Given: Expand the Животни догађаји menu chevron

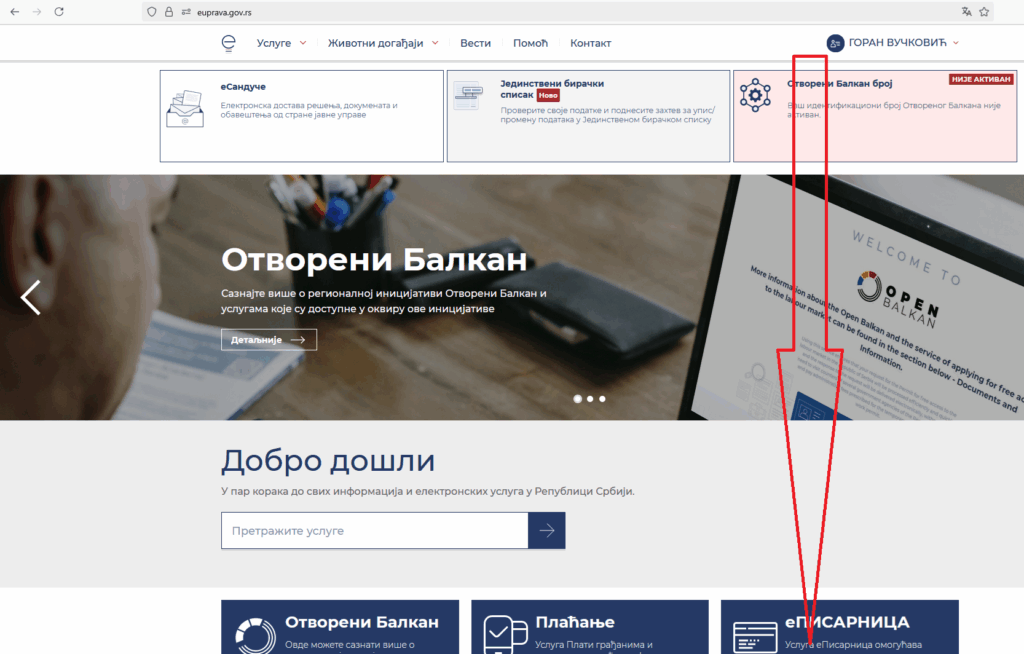Looking at the screenshot, I should click(435, 43).
